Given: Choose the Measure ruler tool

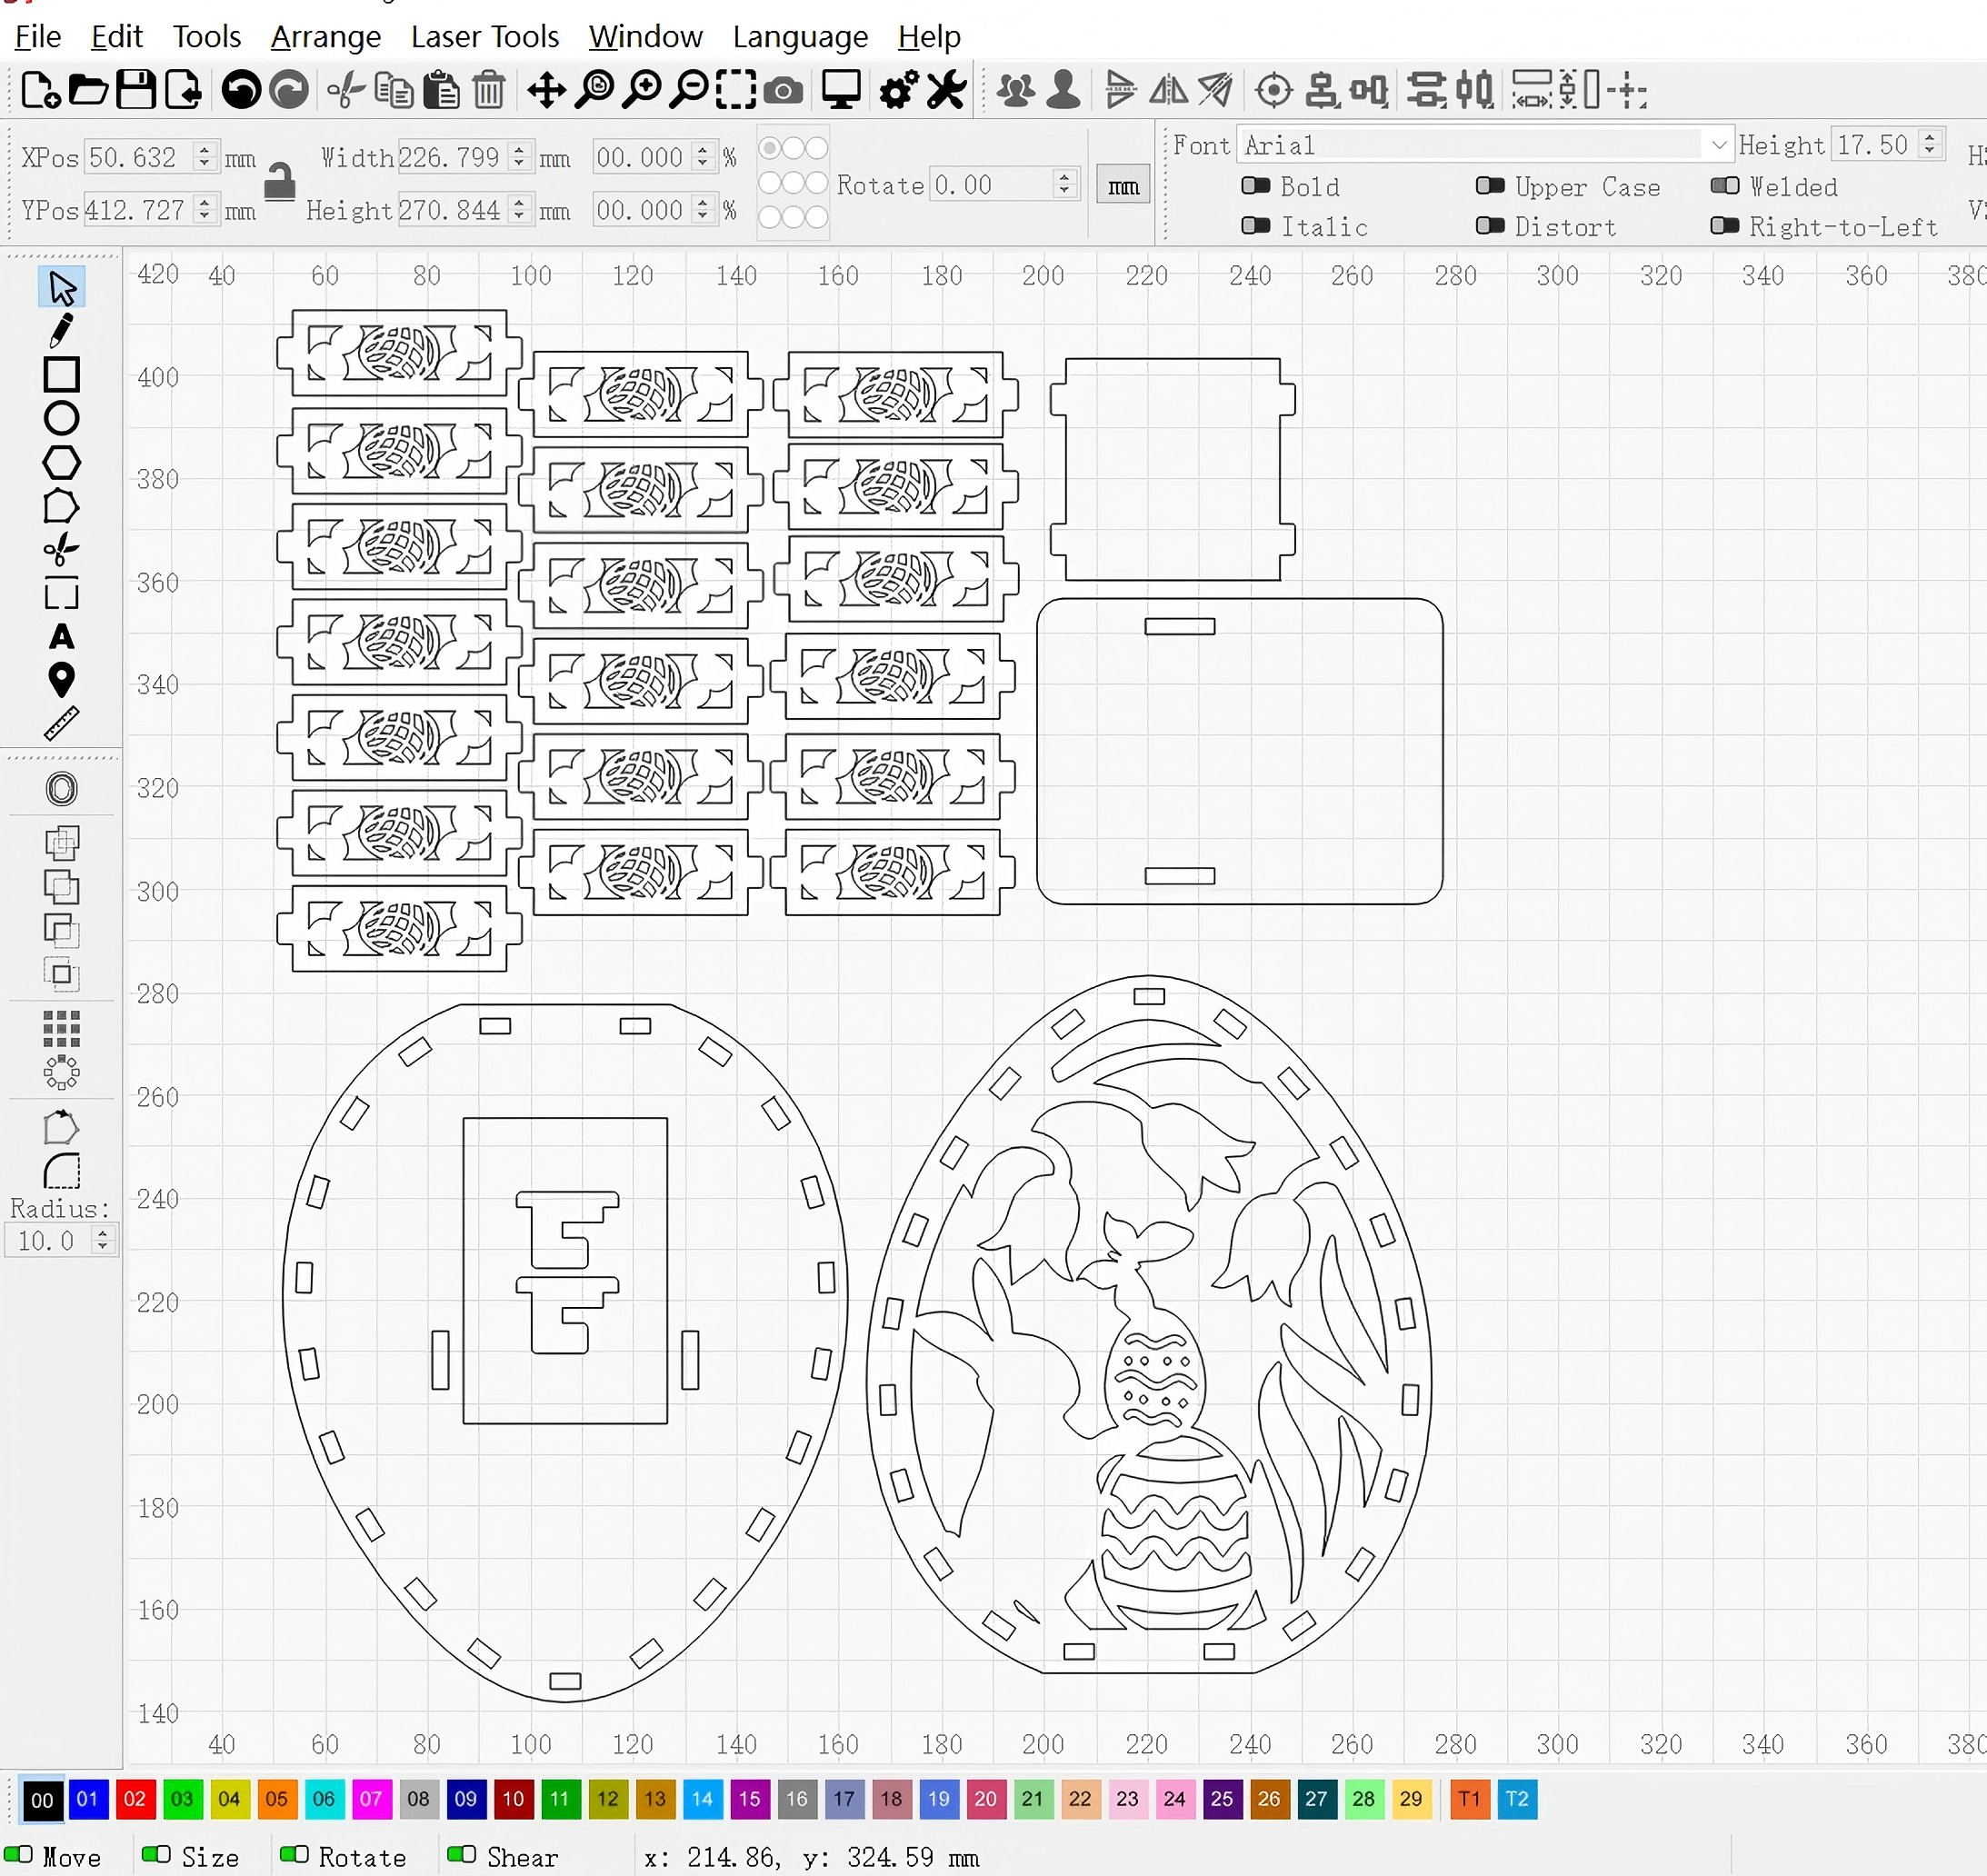Looking at the screenshot, I should (x=61, y=724).
